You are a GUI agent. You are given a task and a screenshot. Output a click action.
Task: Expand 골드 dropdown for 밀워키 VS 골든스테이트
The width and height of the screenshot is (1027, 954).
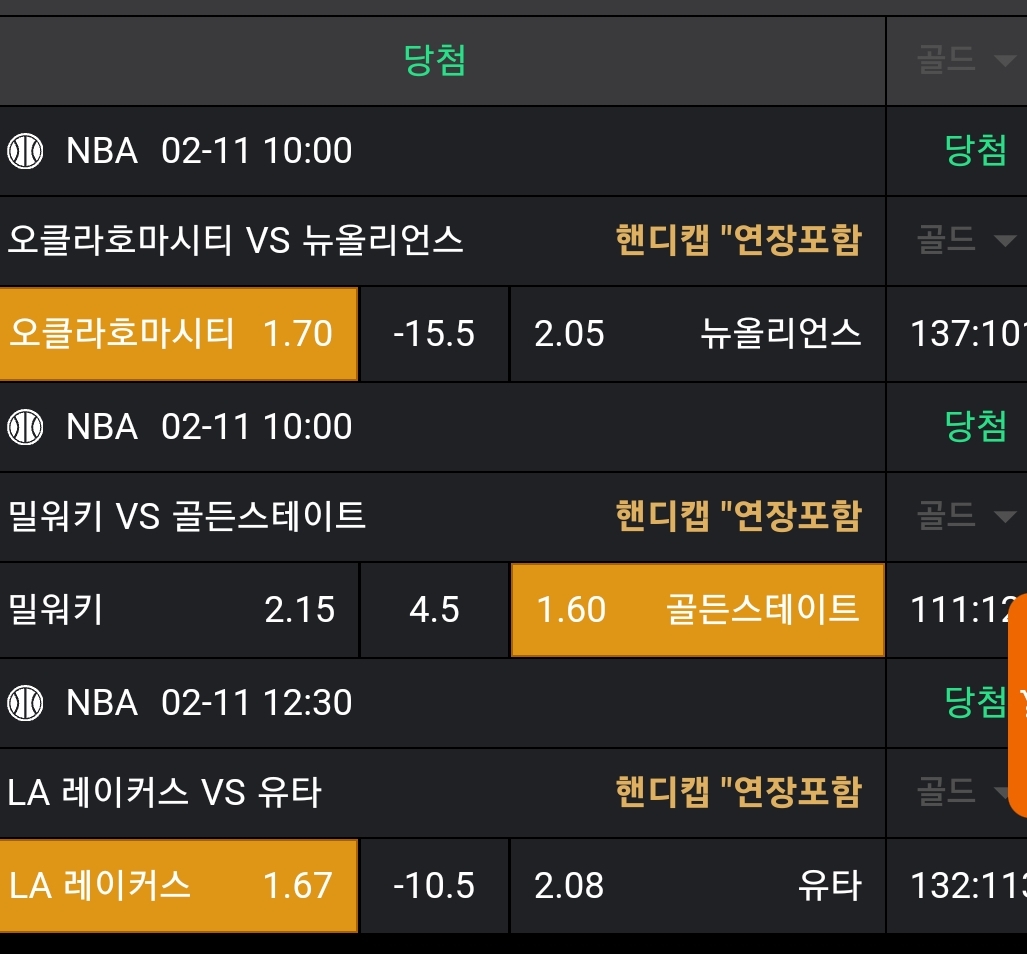coord(965,516)
